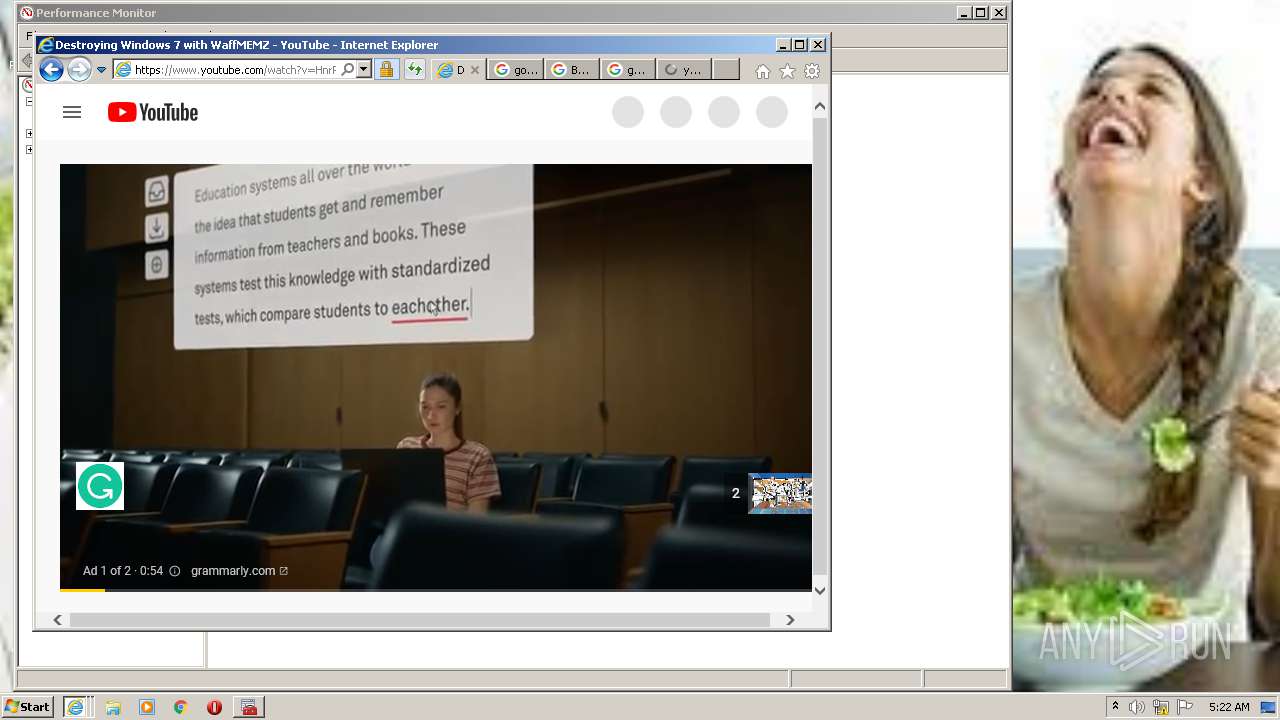
Task: Focus the youtube.com address bar
Action: tap(236, 70)
